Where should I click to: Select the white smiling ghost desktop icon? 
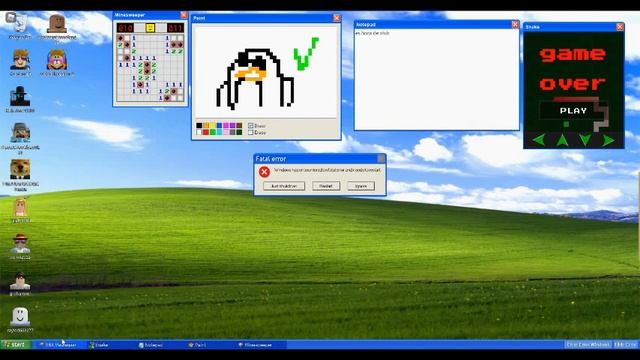point(20,320)
